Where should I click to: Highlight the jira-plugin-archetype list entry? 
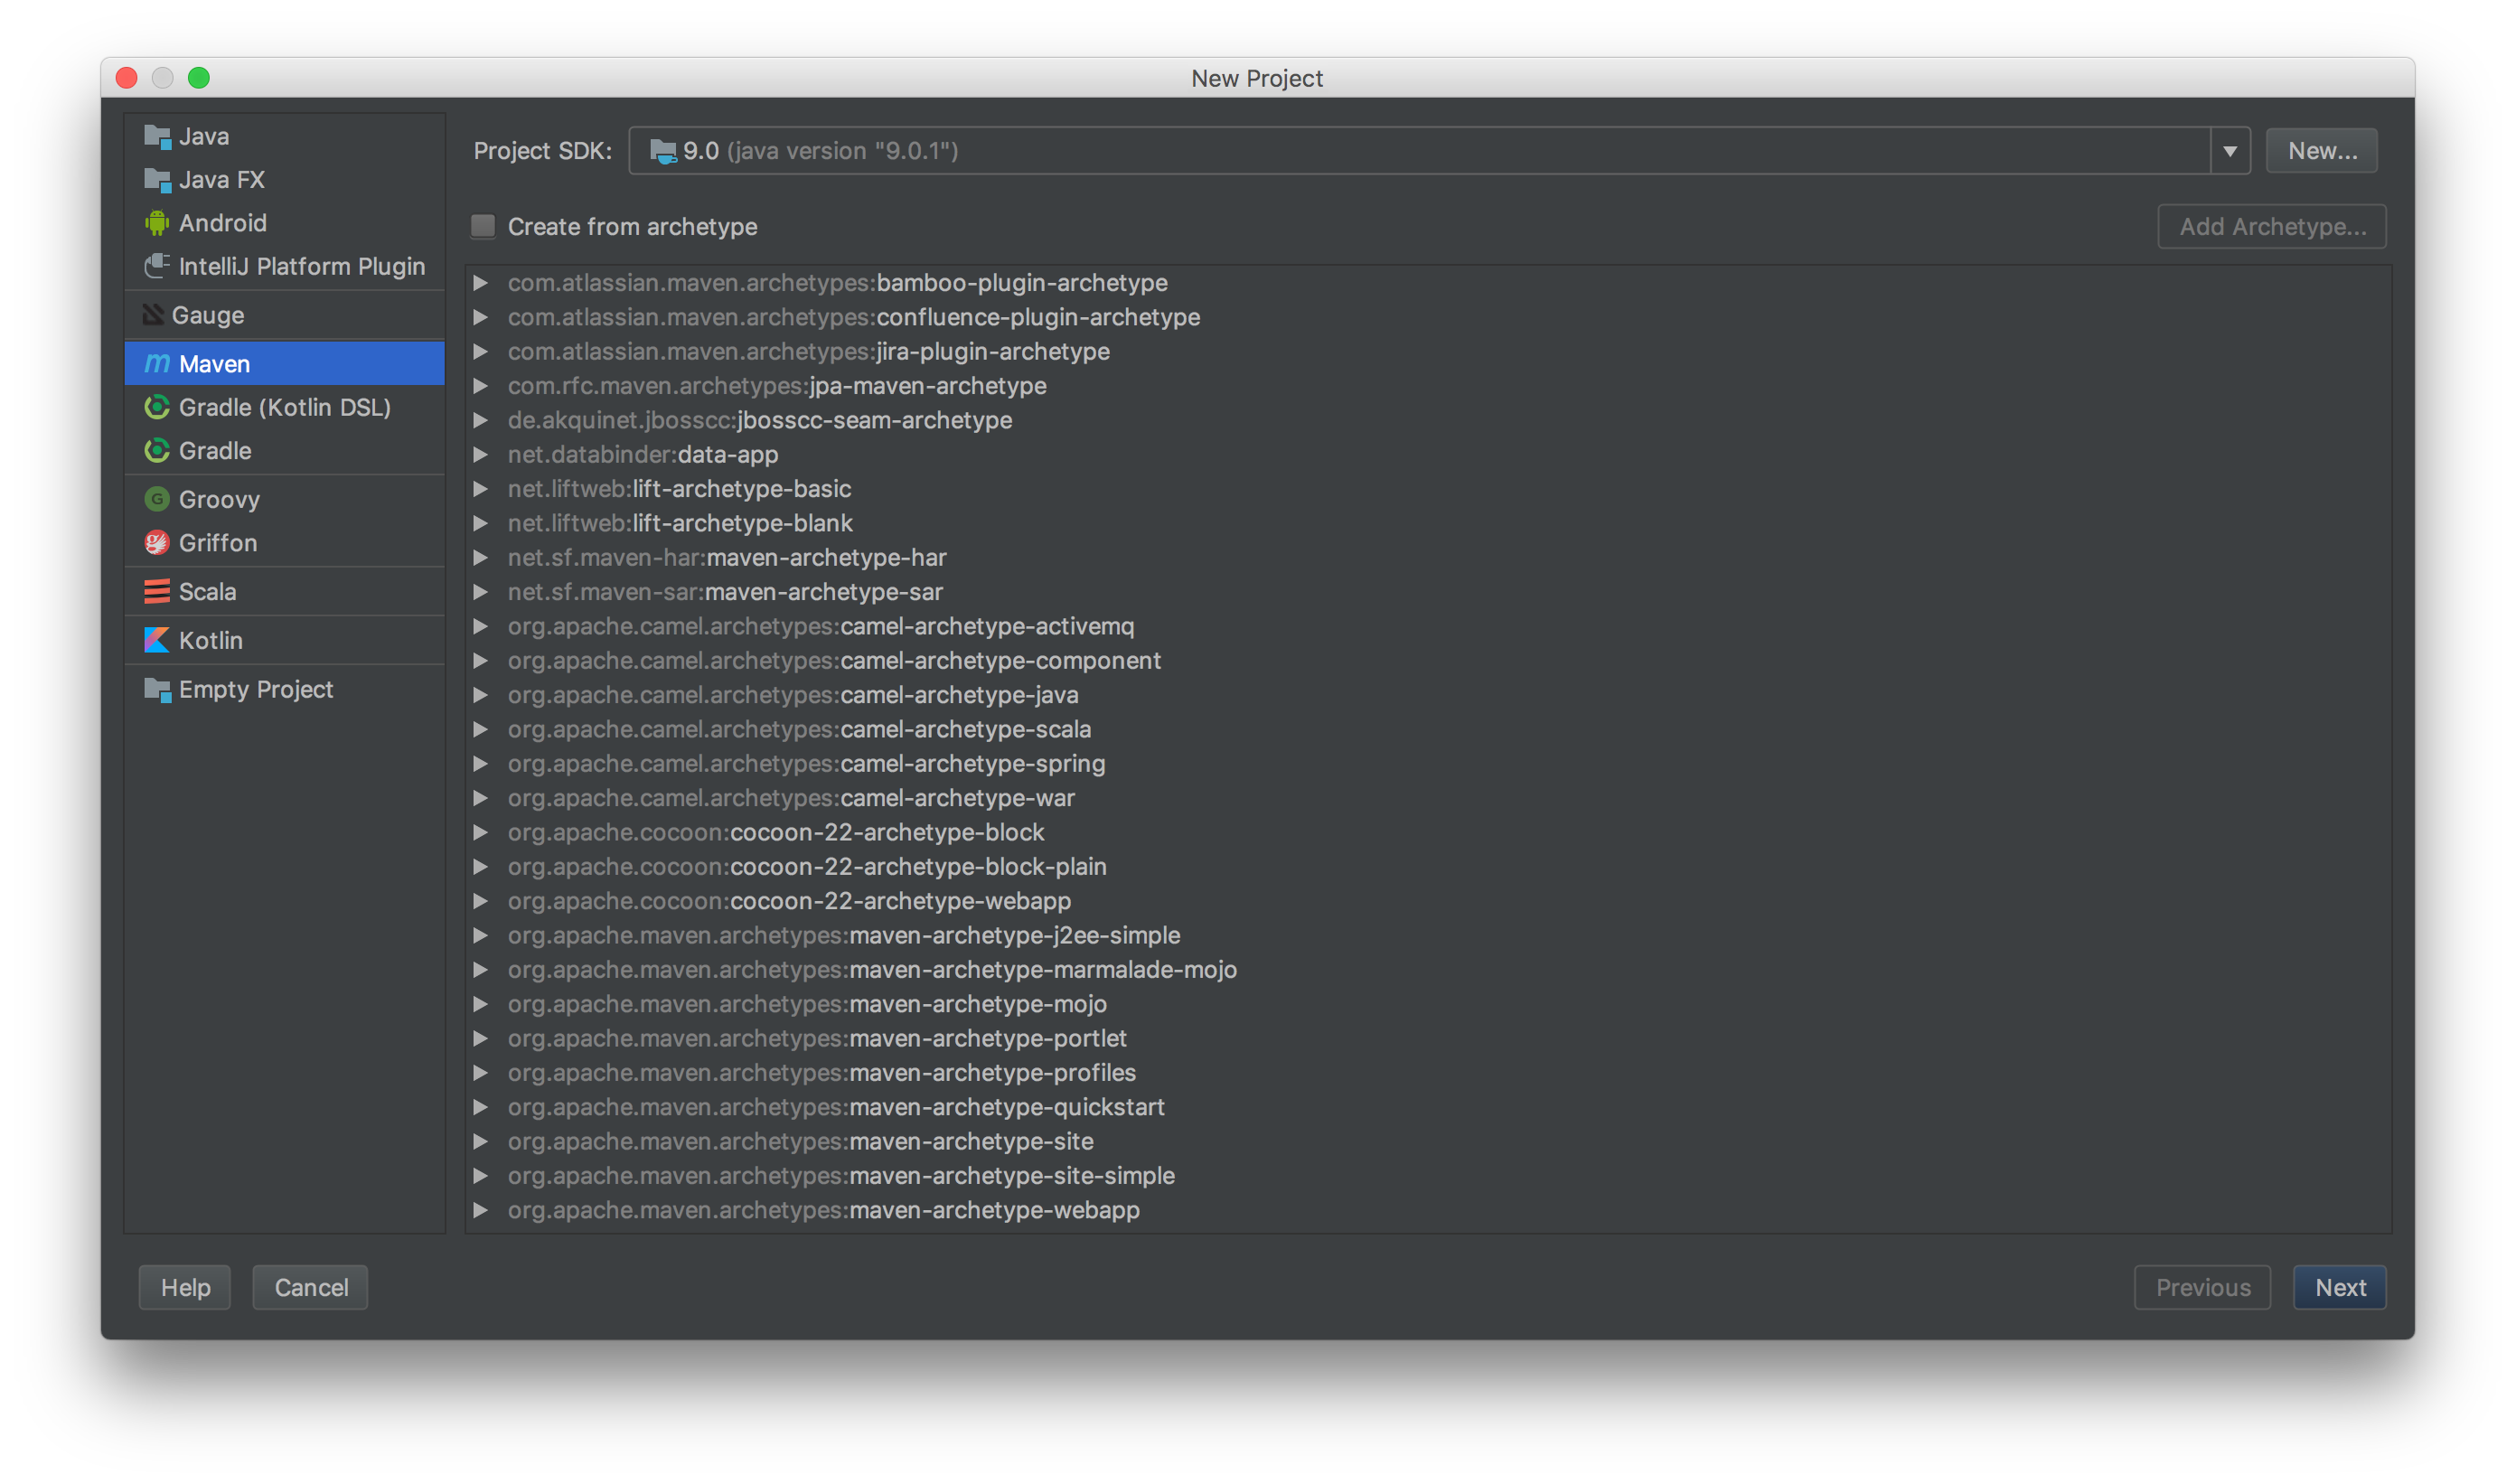[808, 351]
